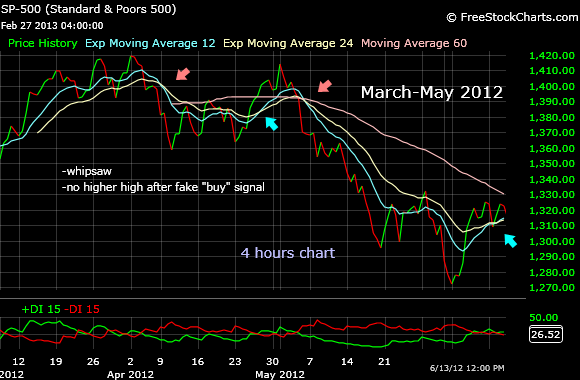Click the Price History legend label
The image size is (580, 380).
coord(43,43)
